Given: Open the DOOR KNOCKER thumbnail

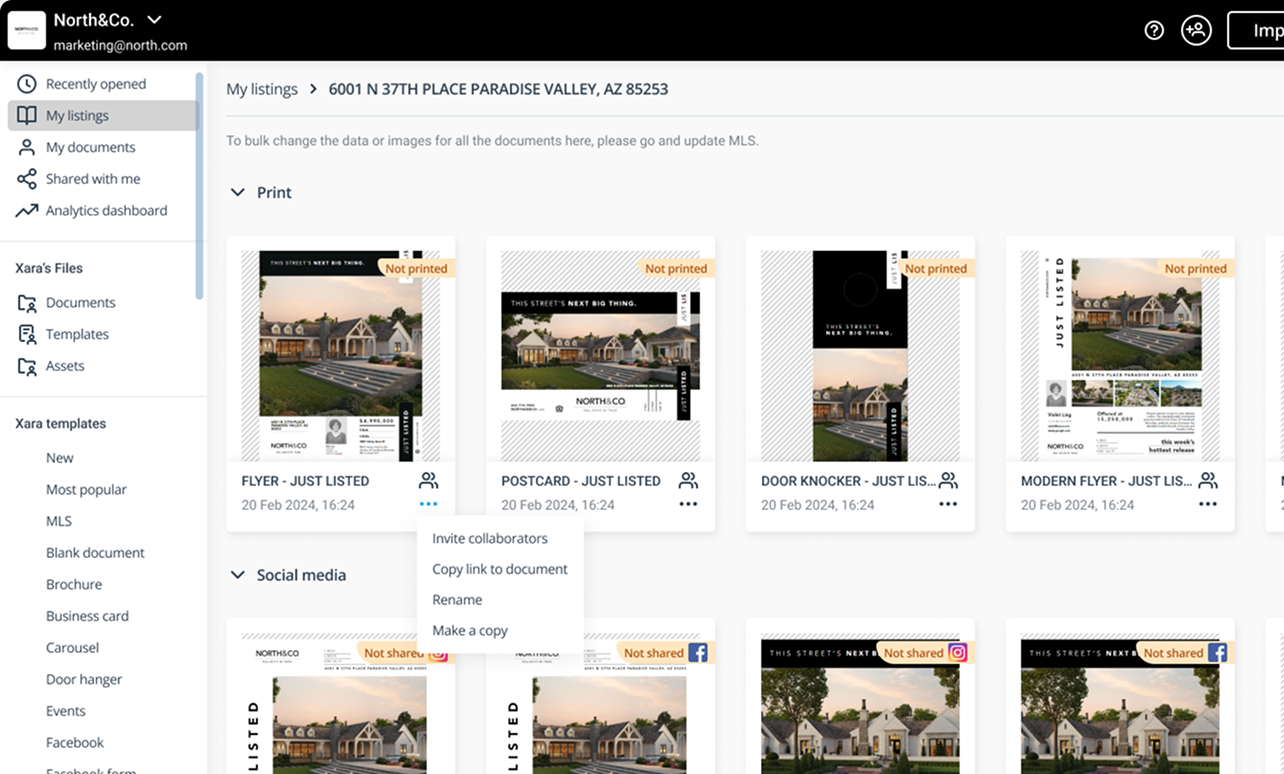Looking at the screenshot, I should pyautogui.click(x=861, y=356).
